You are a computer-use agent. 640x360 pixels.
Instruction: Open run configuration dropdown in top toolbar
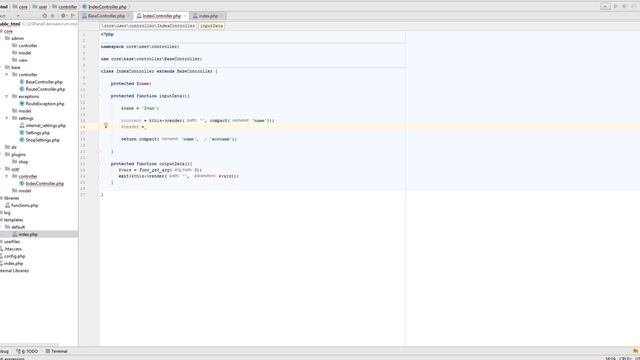[605, 7]
